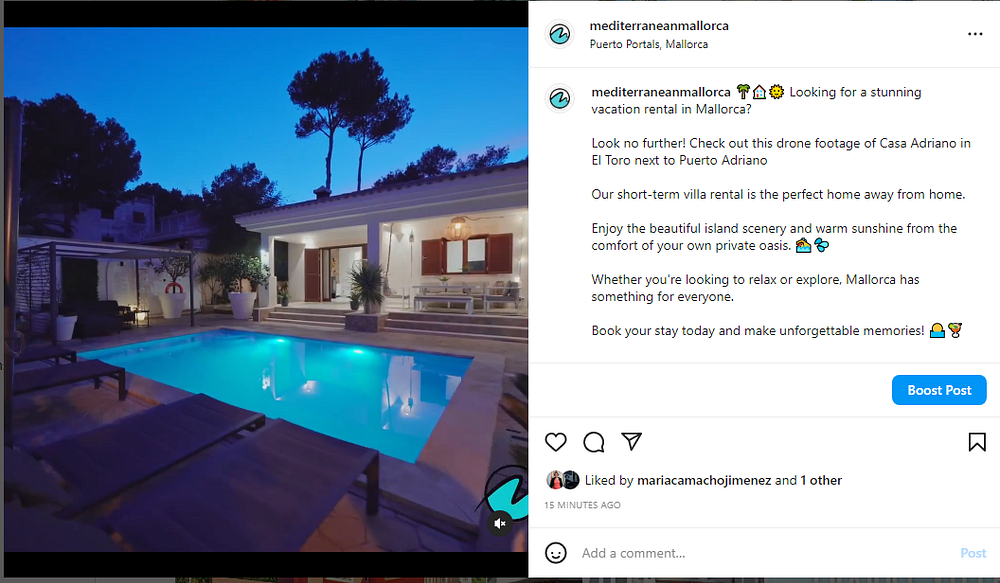Click the faded Post comment button
The width and height of the screenshot is (1000, 583).
(973, 553)
